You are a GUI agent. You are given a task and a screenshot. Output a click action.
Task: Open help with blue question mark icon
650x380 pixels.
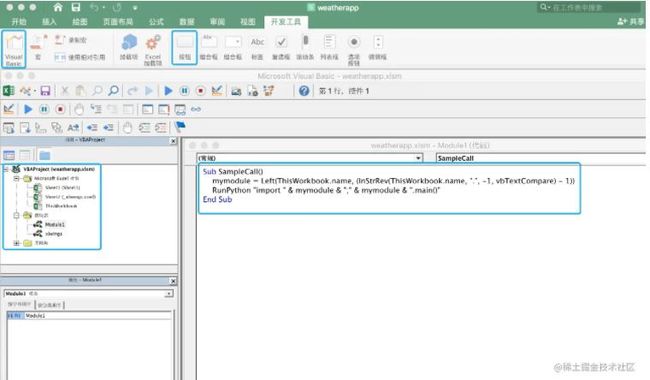click(304, 91)
